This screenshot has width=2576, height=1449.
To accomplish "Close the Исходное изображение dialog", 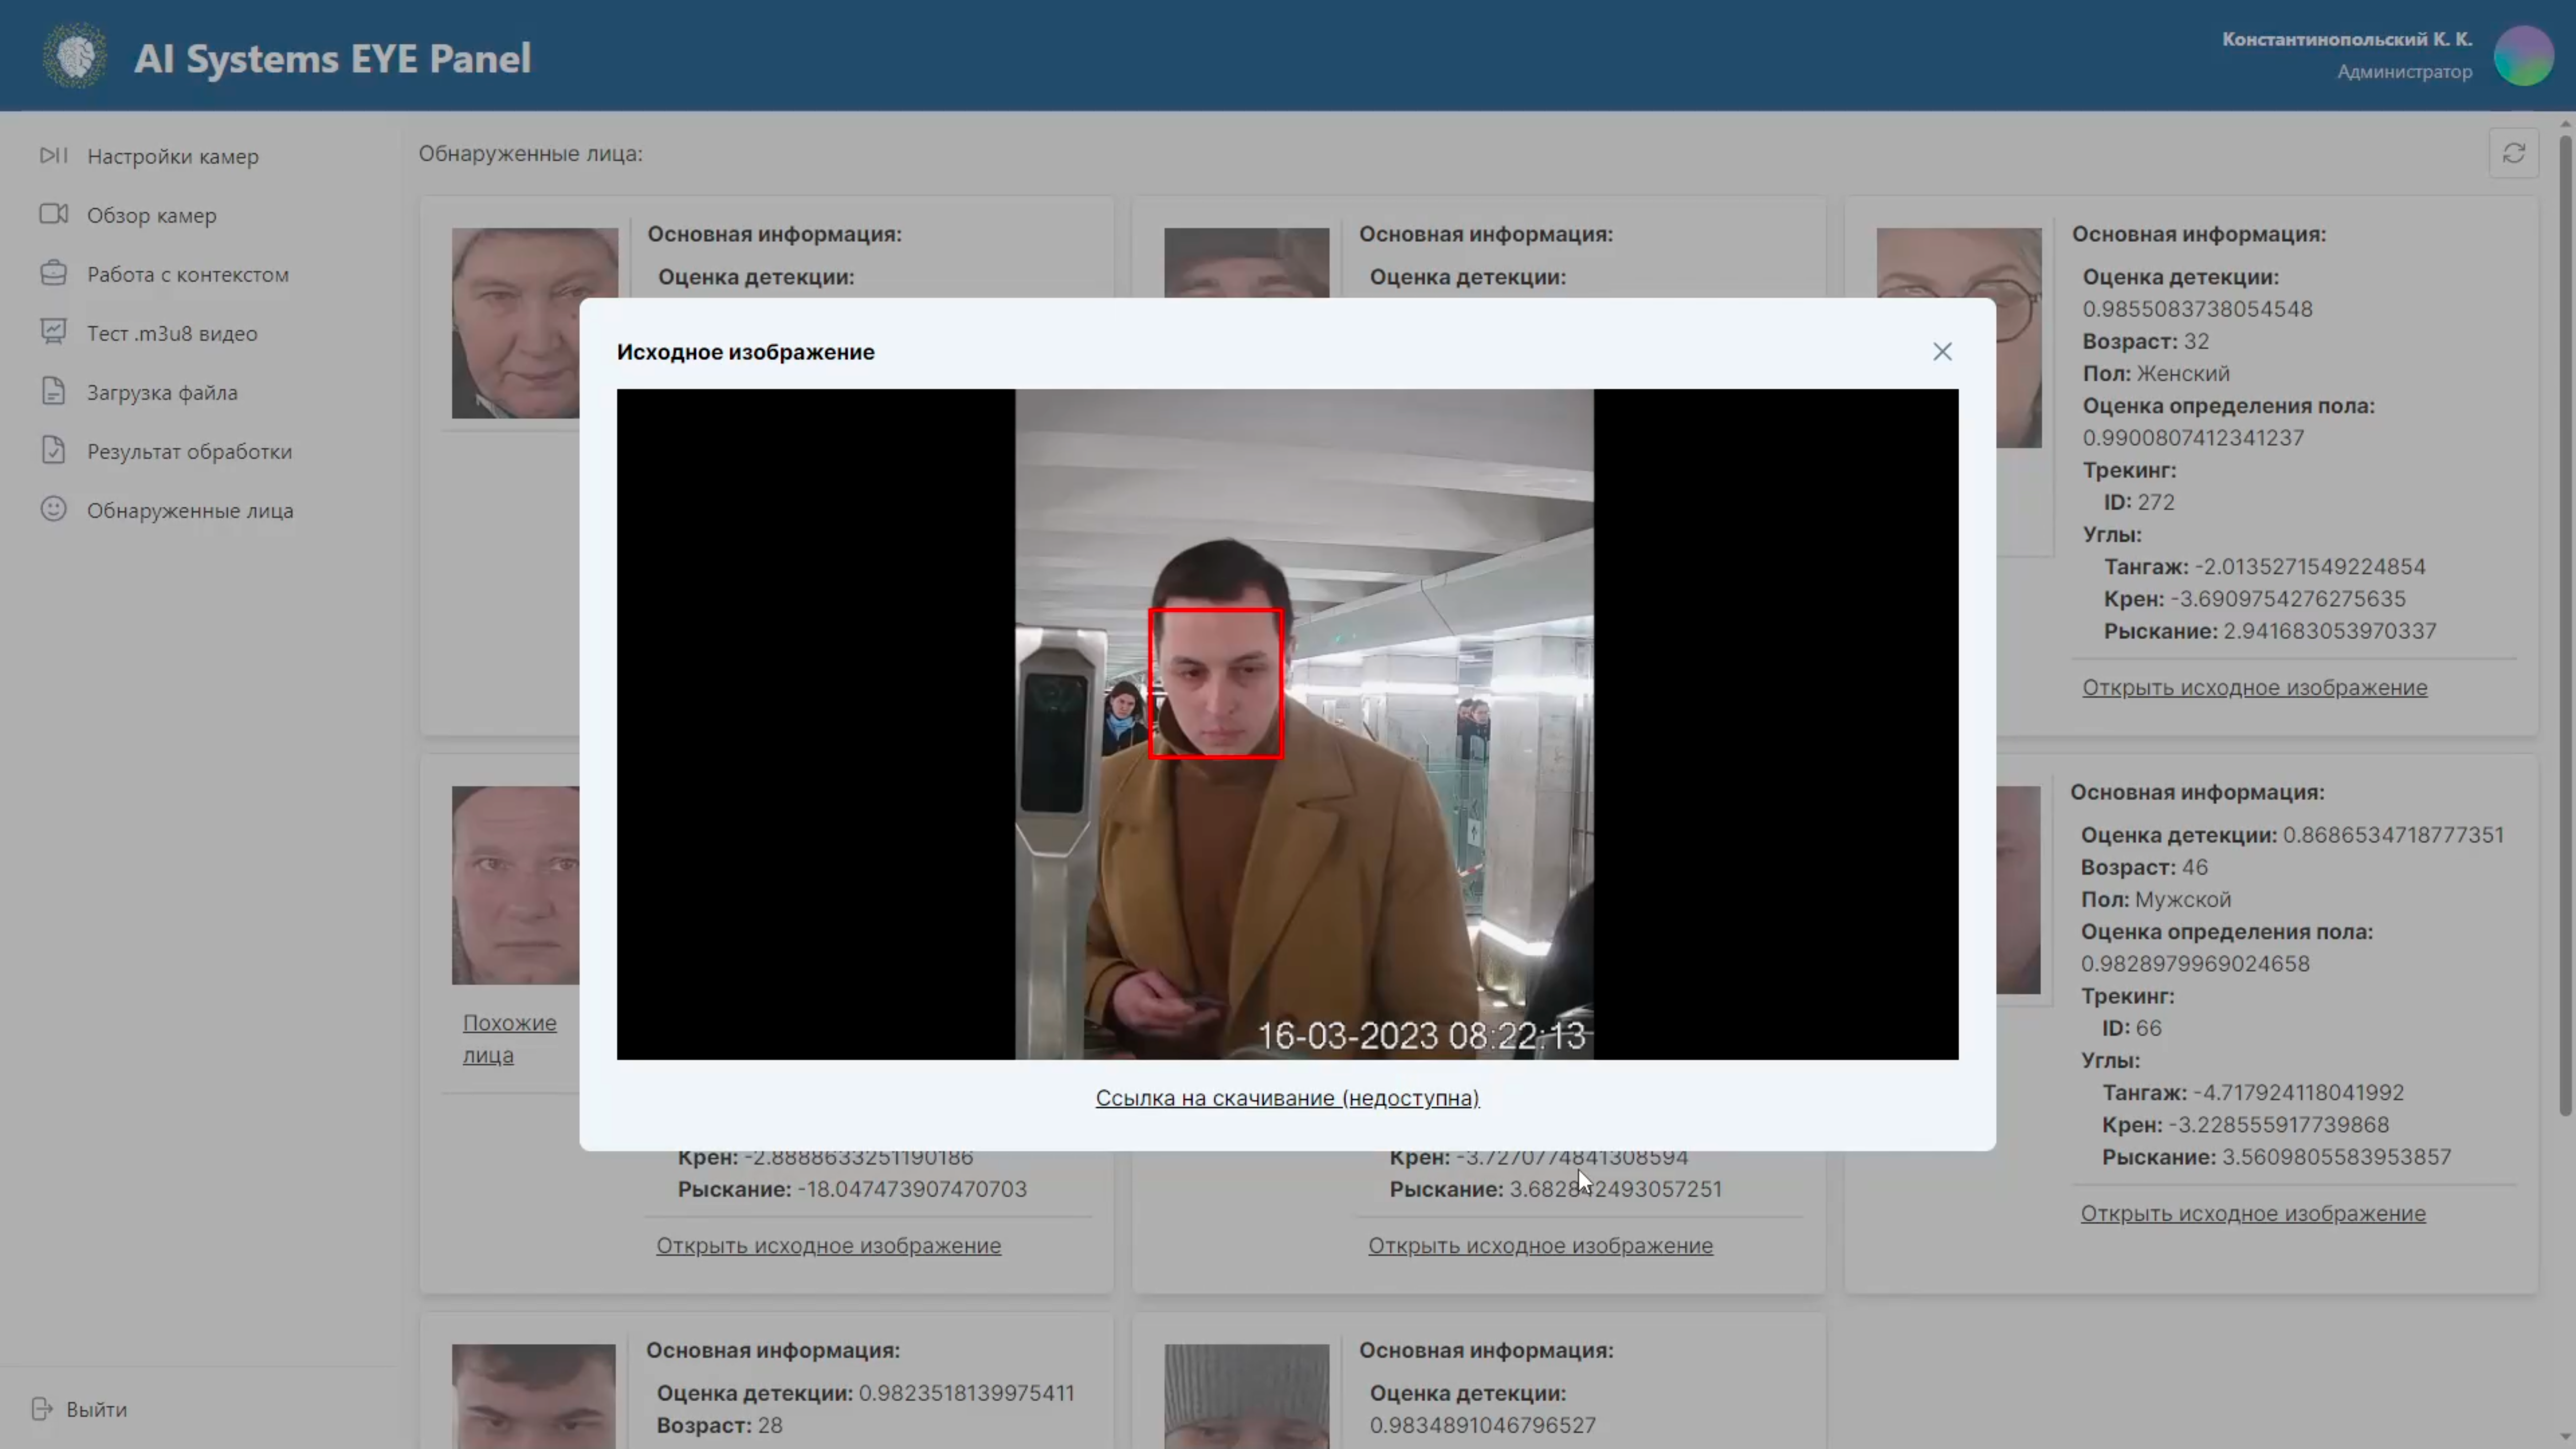I will pos(1942,352).
